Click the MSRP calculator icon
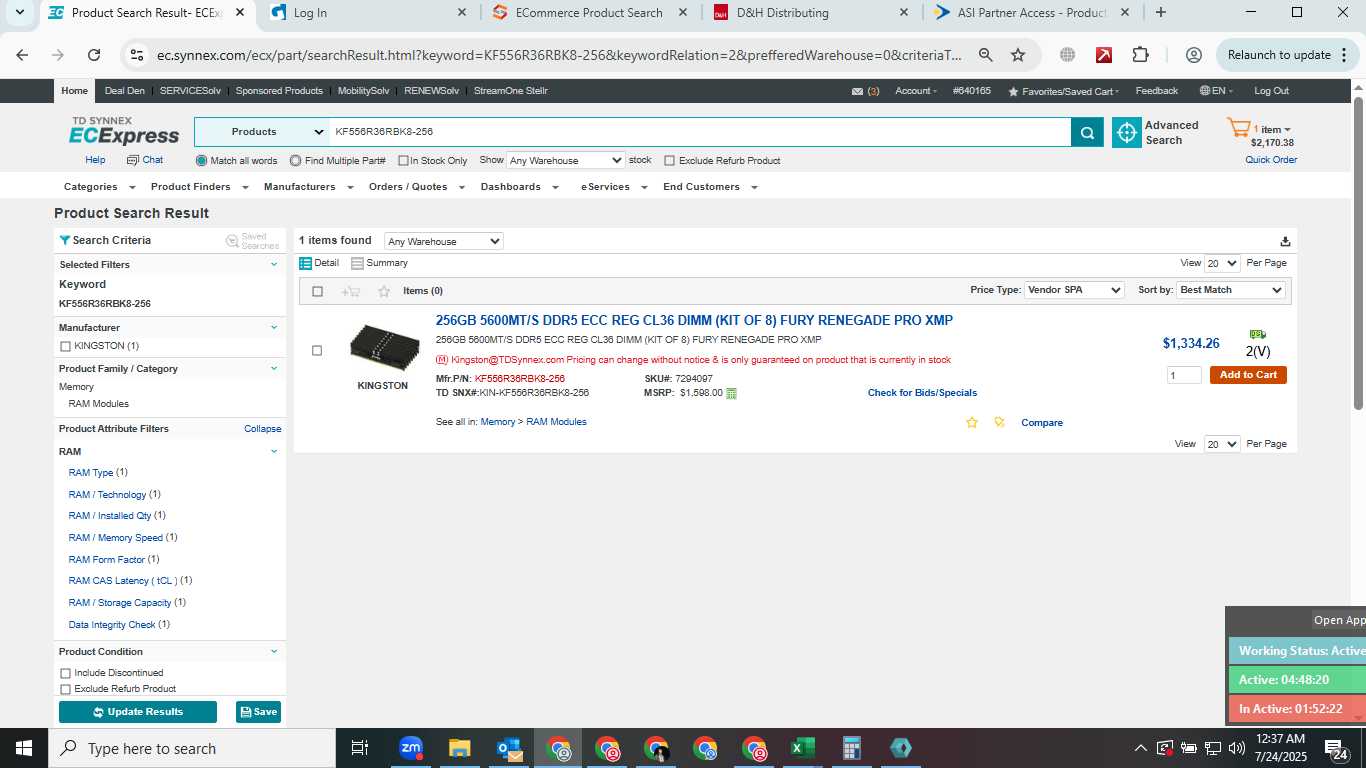The height and width of the screenshot is (768, 1366). (x=731, y=393)
